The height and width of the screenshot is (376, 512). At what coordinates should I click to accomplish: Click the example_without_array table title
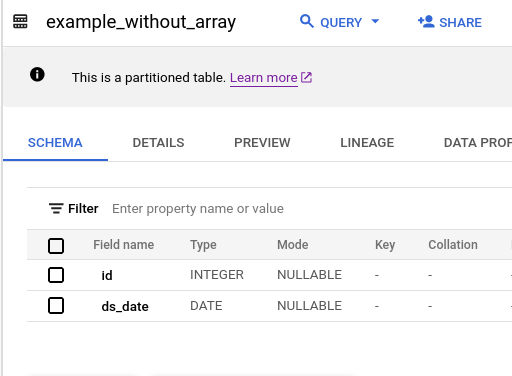pyautogui.click(x=141, y=22)
